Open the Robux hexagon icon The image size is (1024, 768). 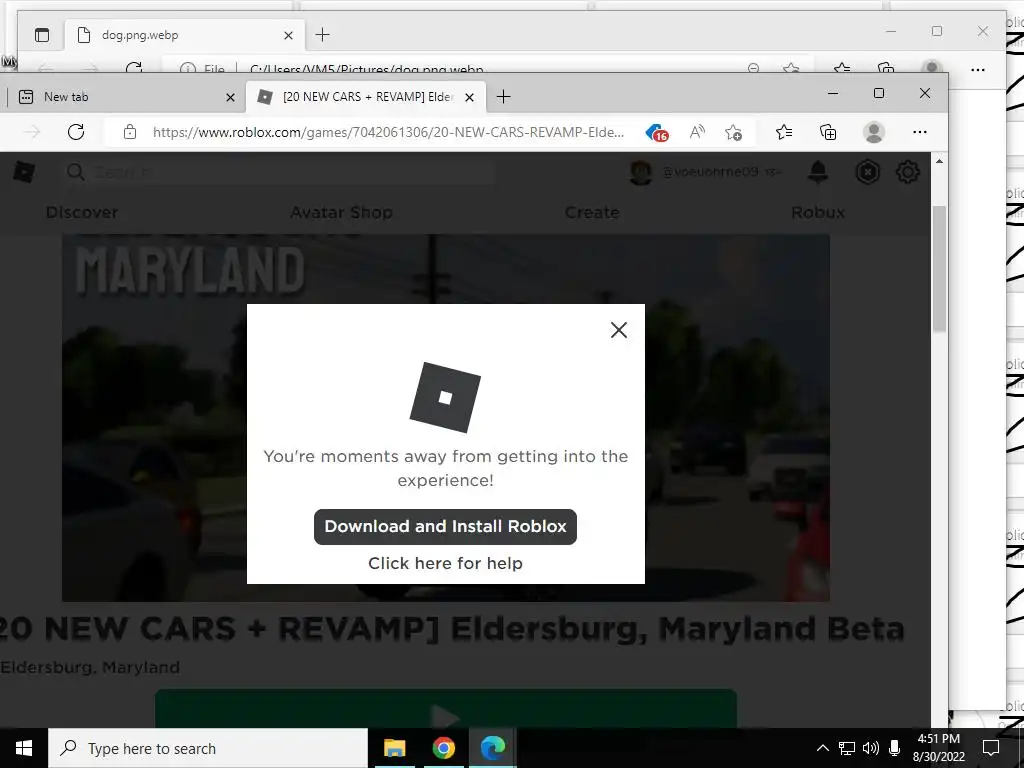pos(867,172)
